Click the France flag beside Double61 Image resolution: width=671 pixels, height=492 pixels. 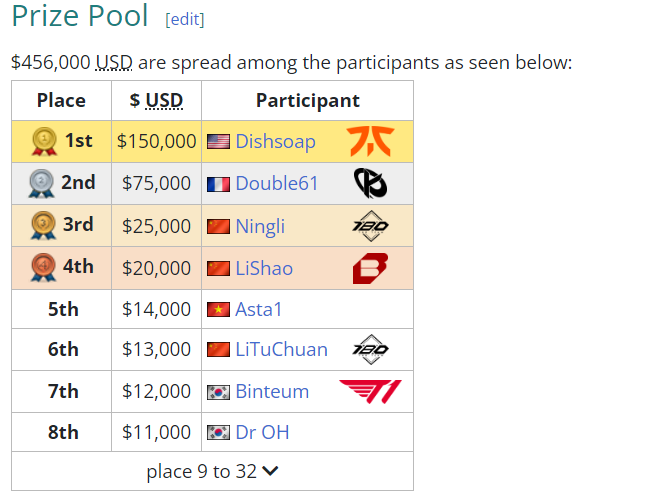[x=218, y=184]
